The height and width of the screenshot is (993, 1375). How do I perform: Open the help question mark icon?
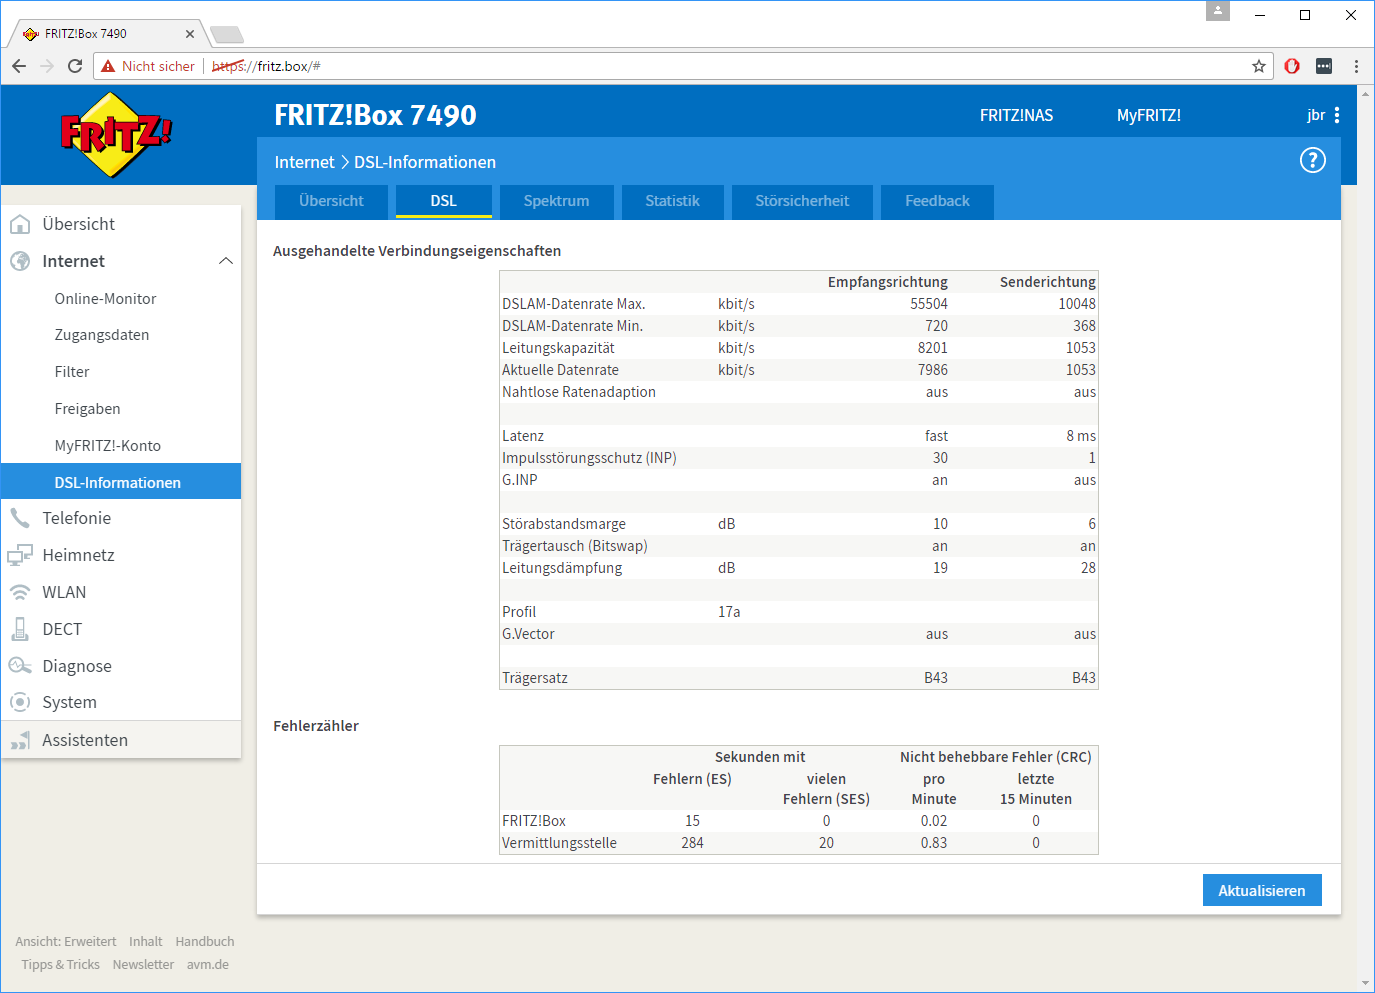click(x=1312, y=160)
